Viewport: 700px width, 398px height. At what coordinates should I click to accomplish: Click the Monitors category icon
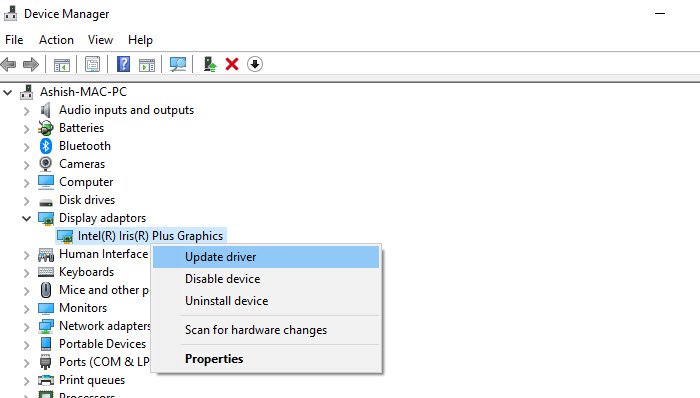[x=46, y=308]
